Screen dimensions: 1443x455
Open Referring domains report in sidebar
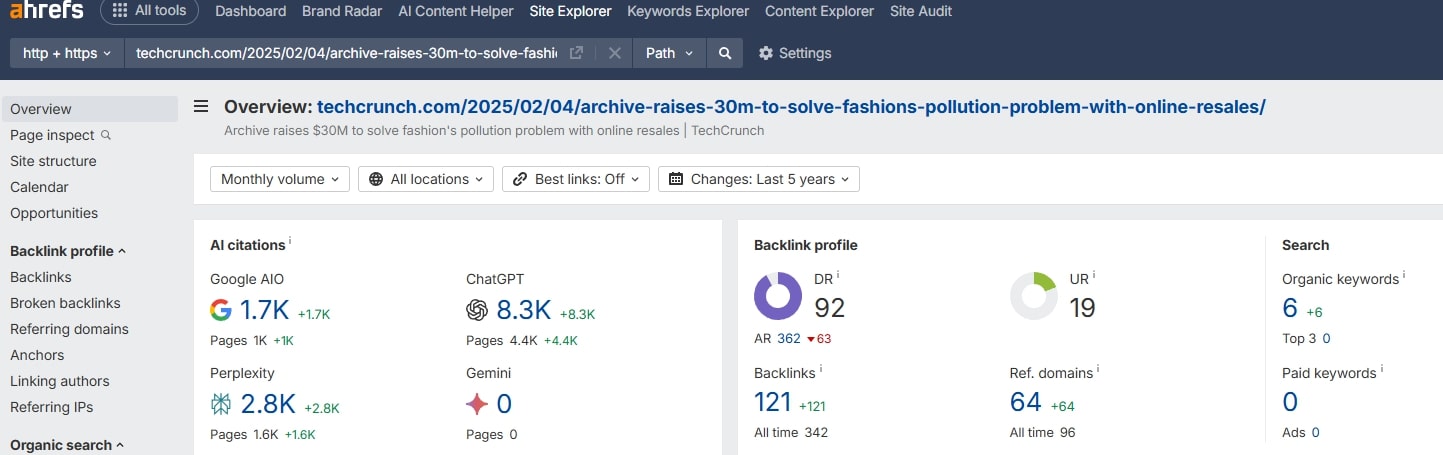[69, 329]
